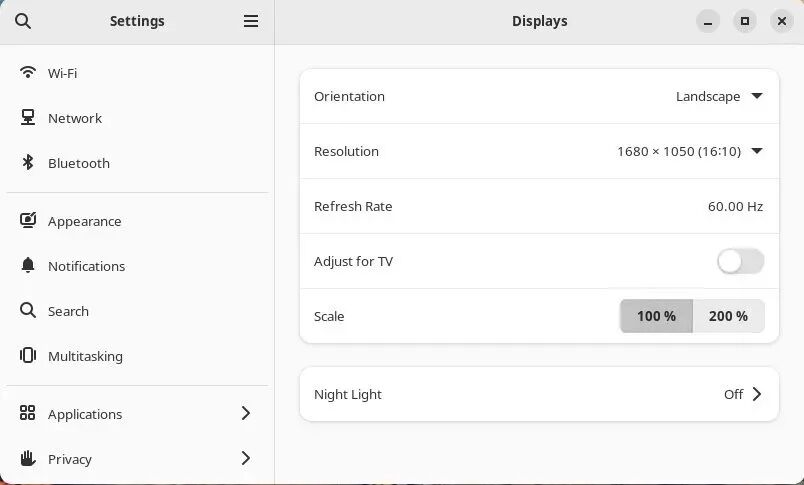Image resolution: width=804 pixels, height=485 pixels.
Task: Enable the Adjust for TV switch
Action: click(x=740, y=261)
